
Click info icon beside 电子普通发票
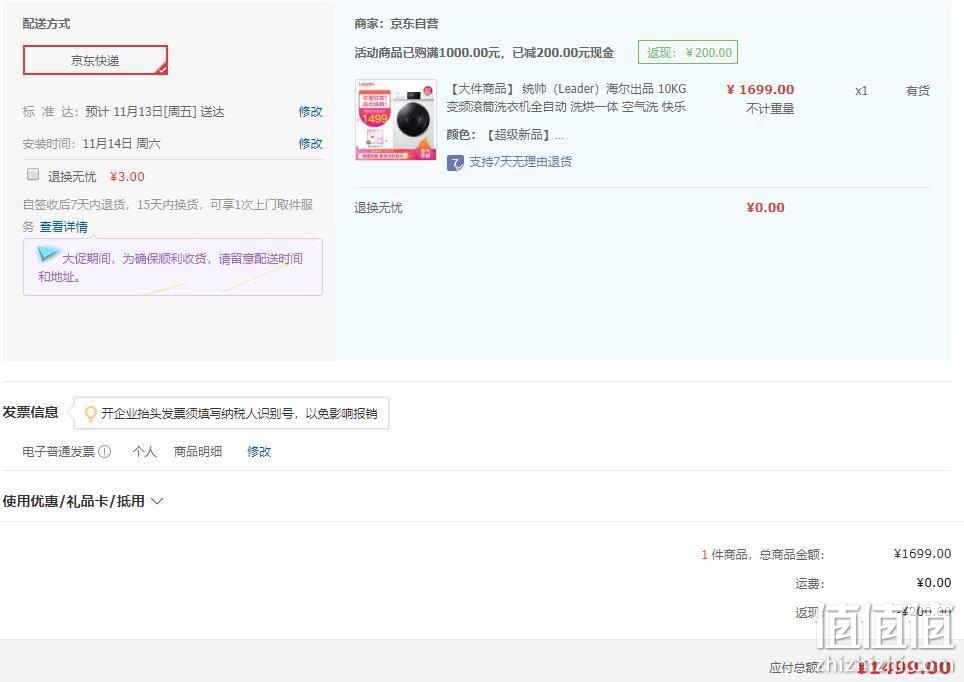(x=105, y=451)
